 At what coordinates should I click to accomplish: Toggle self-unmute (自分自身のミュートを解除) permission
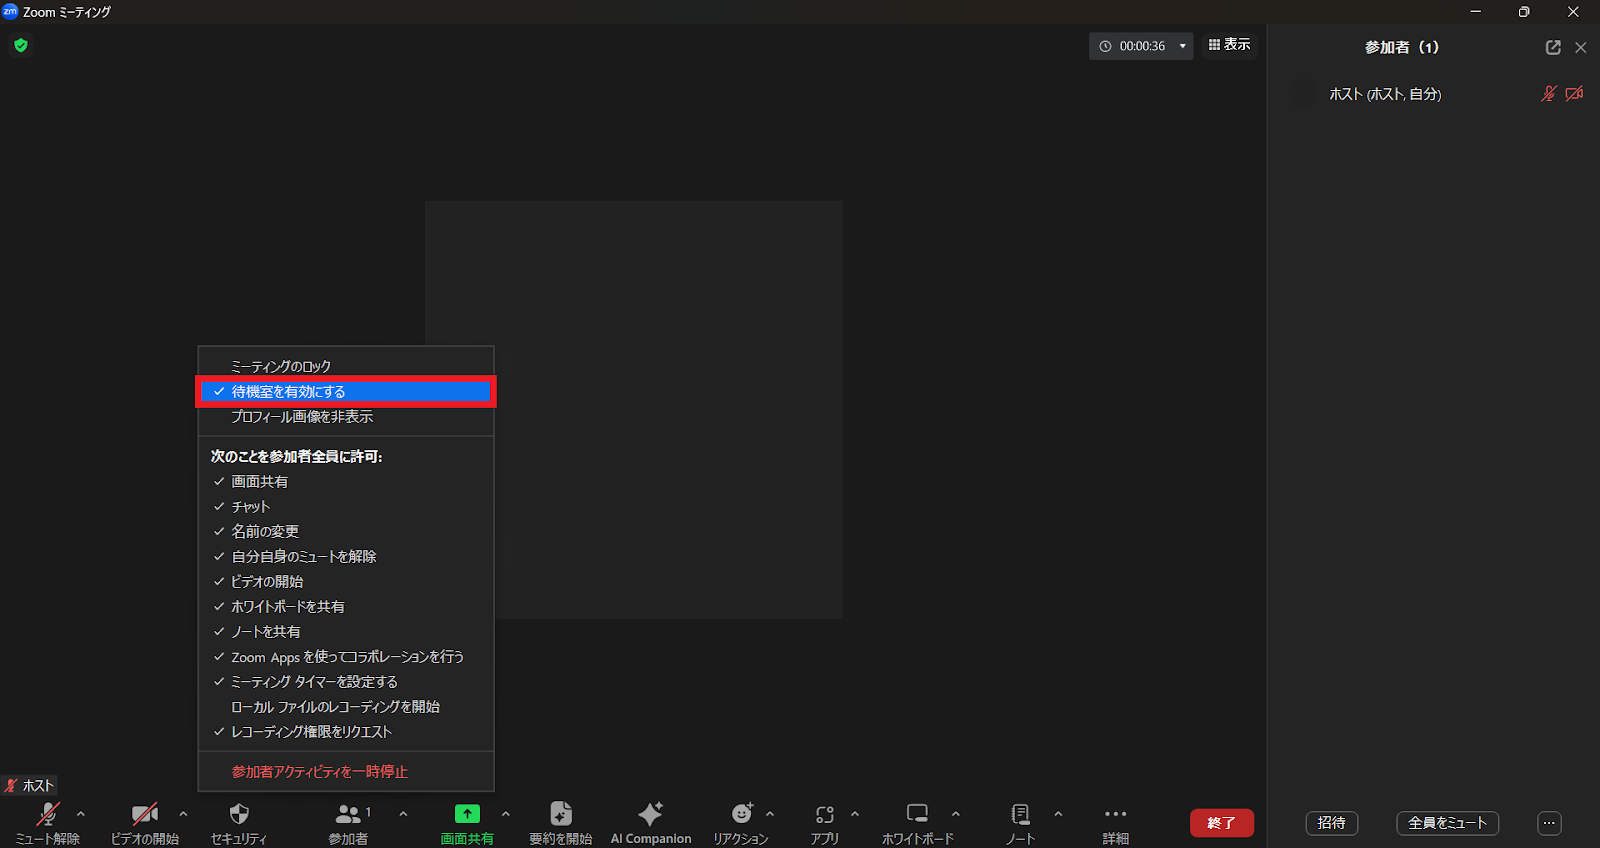pyautogui.click(x=346, y=557)
